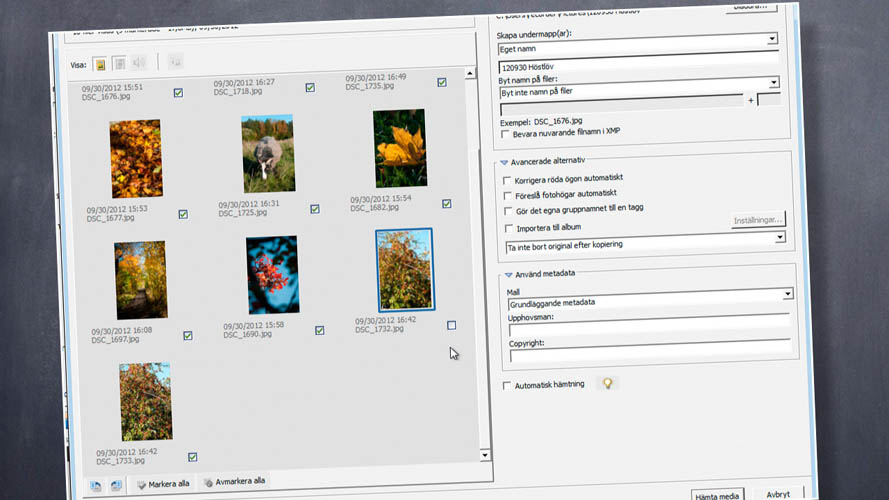The width and height of the screenshot is (889, 500).
Task: Select the orange leaves thumbnail DSC_1677.jpg
Action: (136, 159)
